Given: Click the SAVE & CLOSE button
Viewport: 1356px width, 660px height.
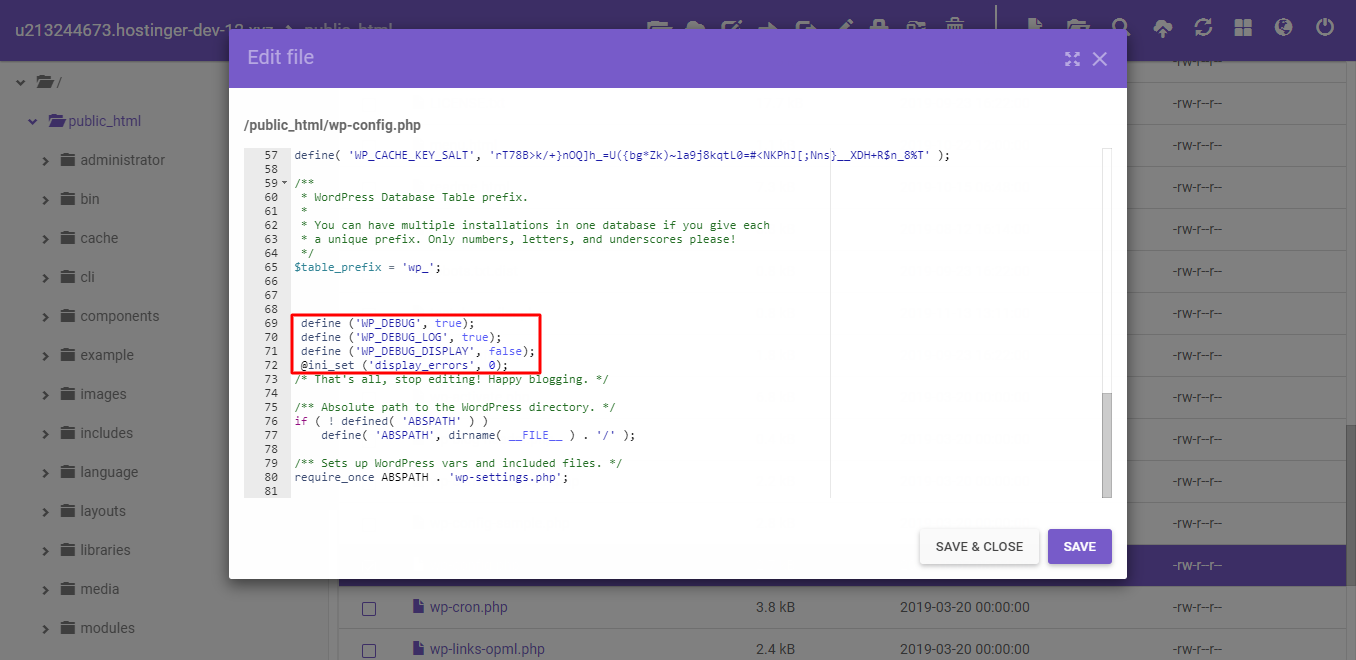Looking at the screenshot, I should click(979, 547).
